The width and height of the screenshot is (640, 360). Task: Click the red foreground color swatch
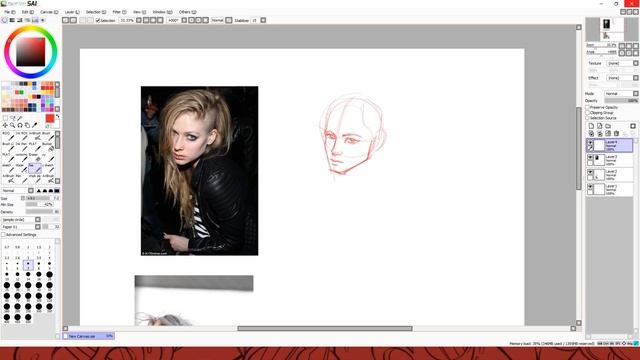tap(49, 118)
